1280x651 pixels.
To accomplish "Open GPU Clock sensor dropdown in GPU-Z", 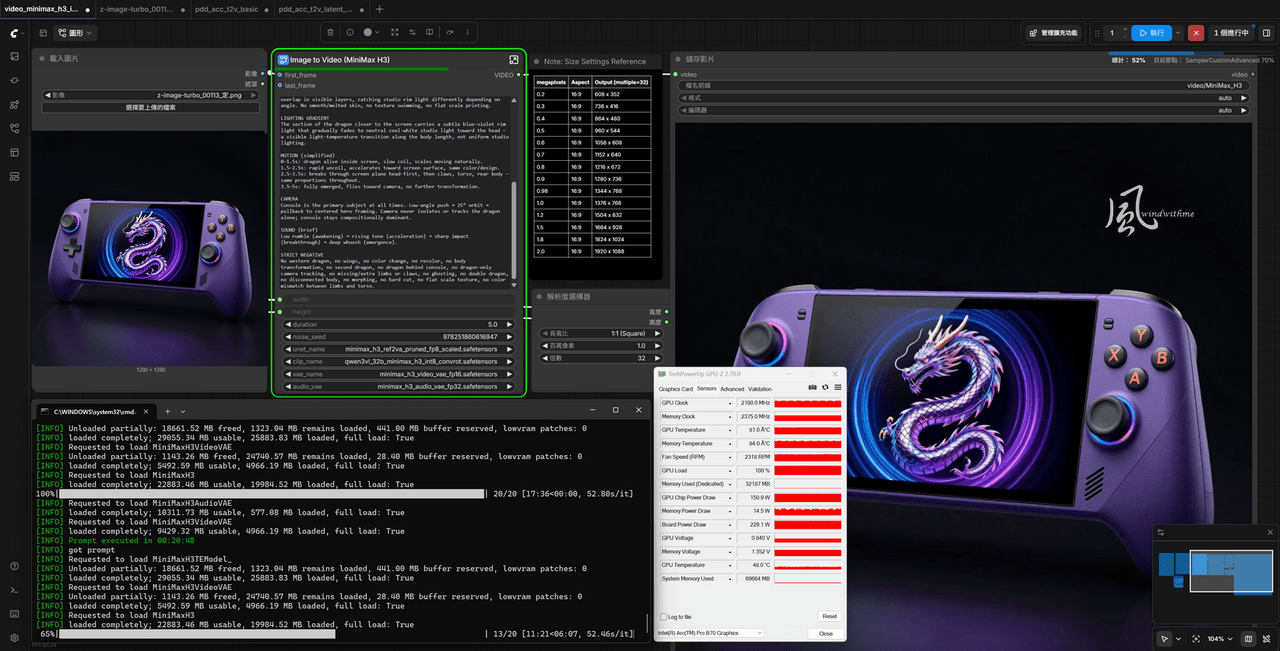I will [729, 403].
